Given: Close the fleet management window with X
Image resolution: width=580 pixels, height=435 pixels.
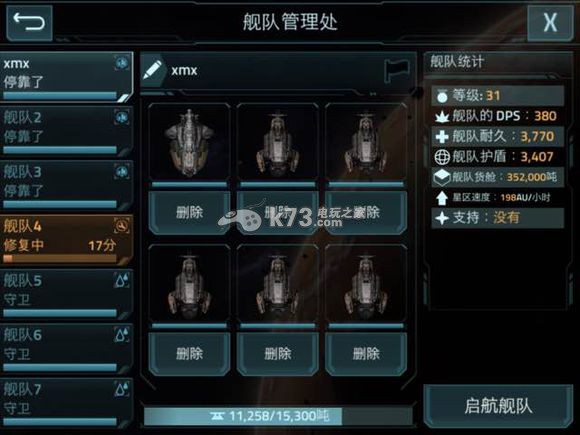Looking at the screenshot, I should click(550, 23).
